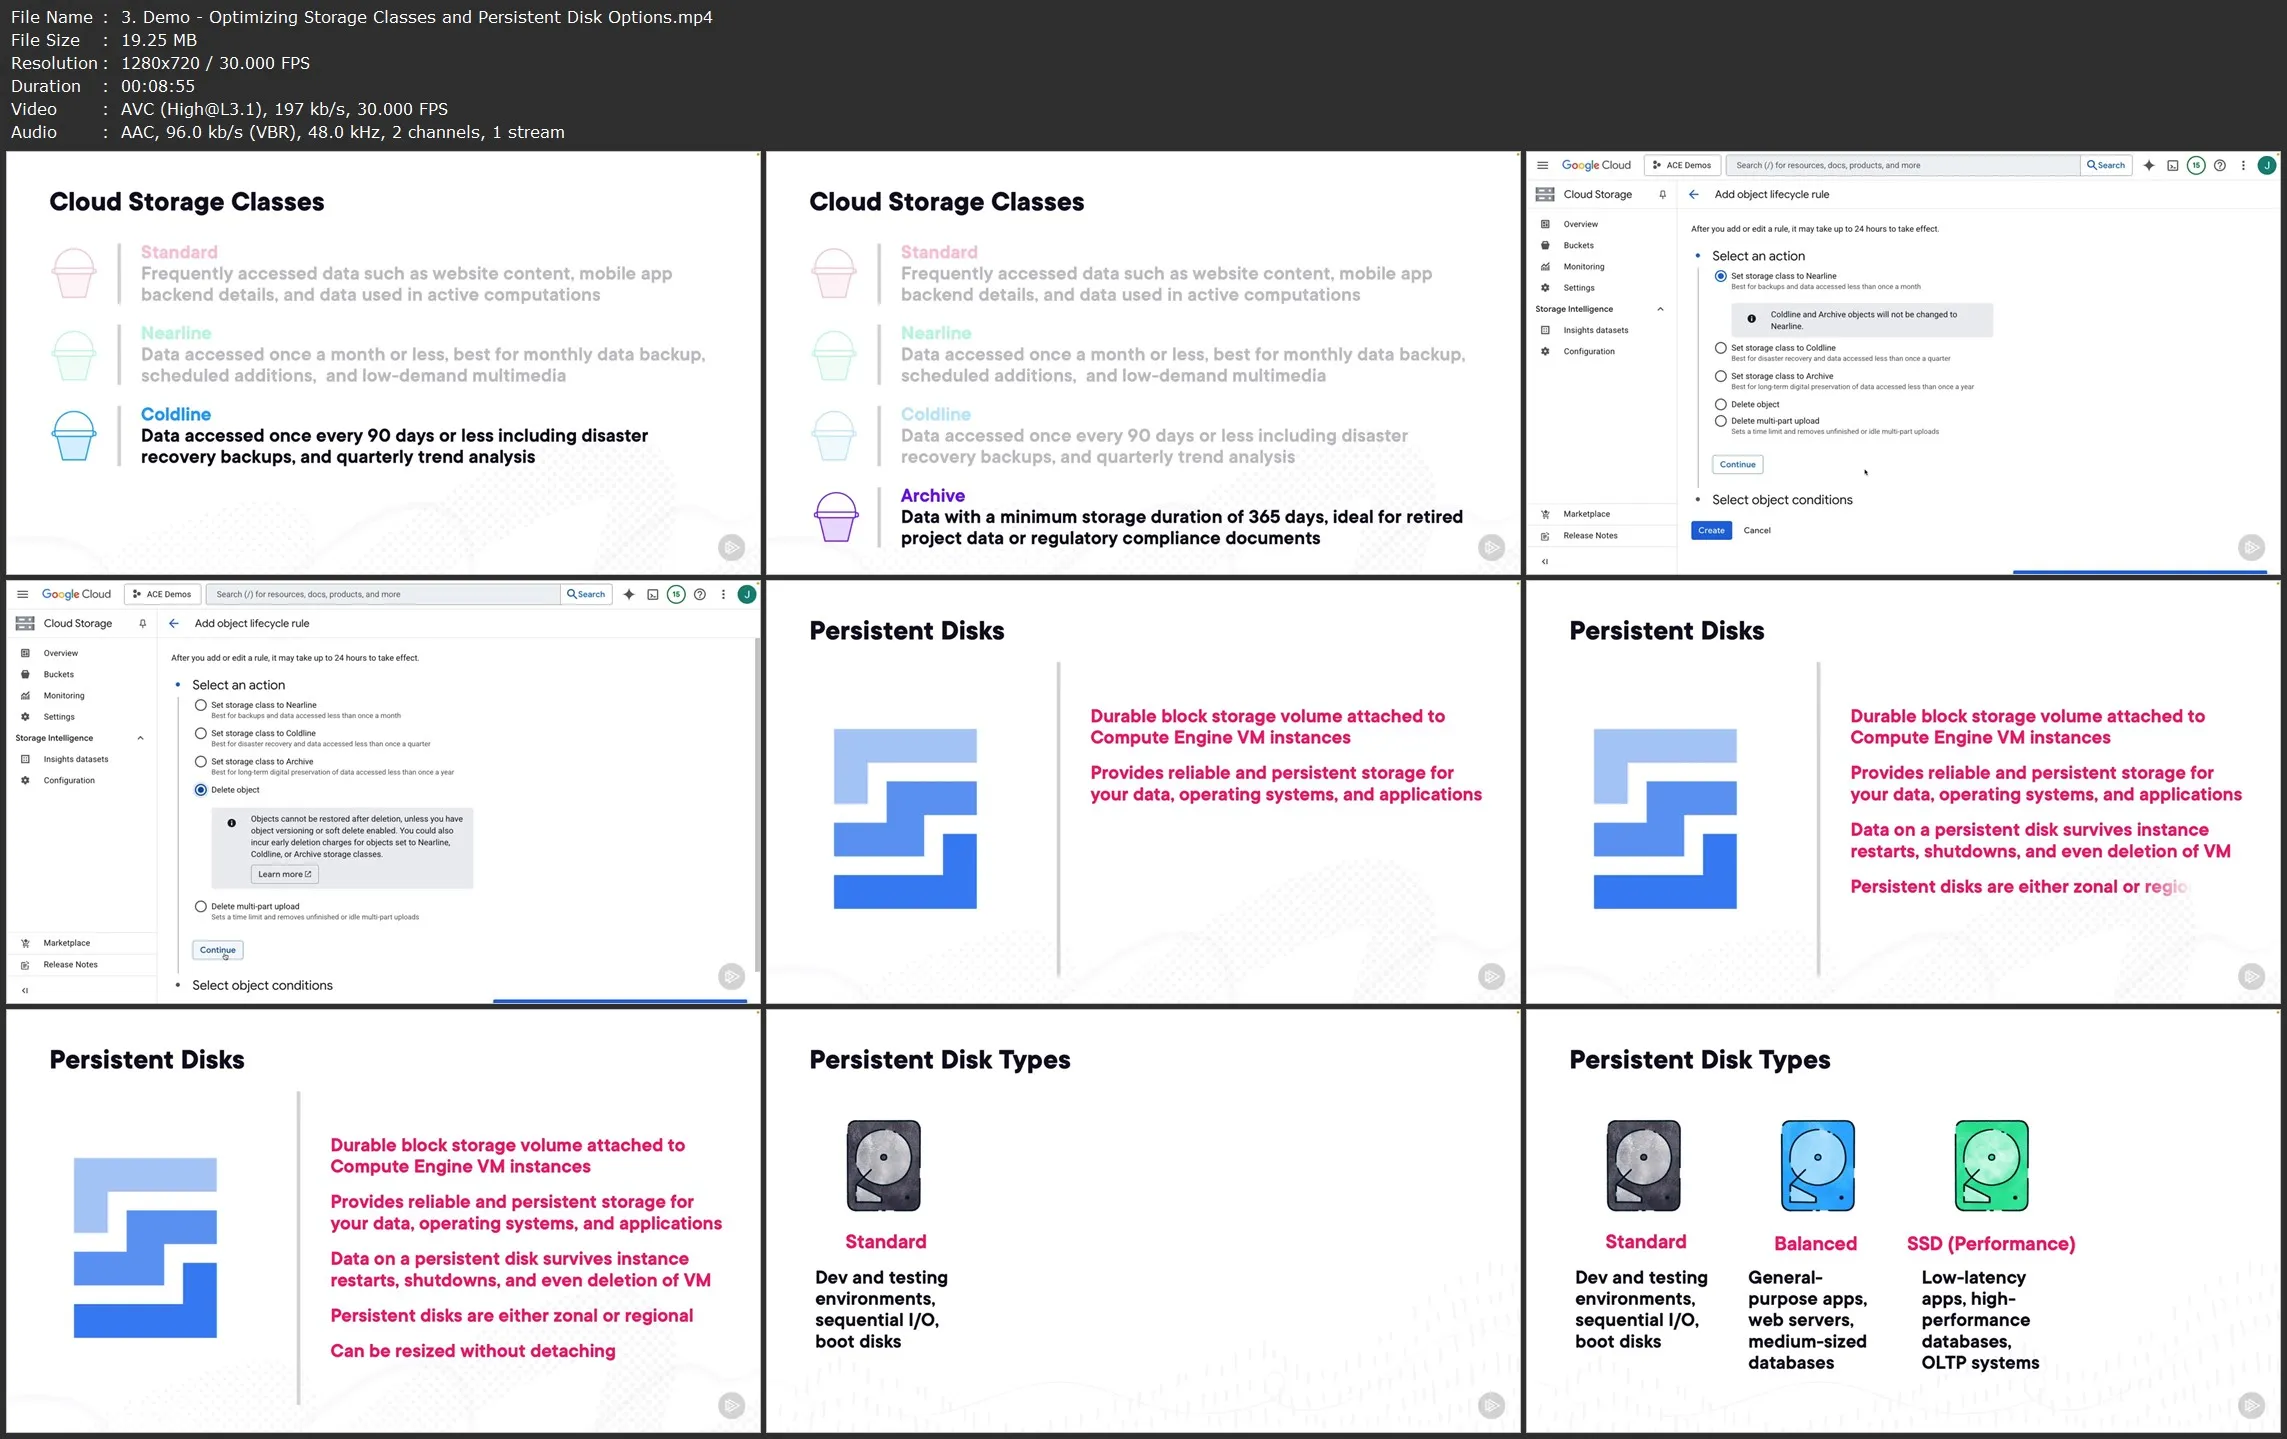The height and width of the screenshot is (1439, 2287).
Task: Open ACE Demos project picker in Nearline-selected frame
Action: tap(1682, 165)
